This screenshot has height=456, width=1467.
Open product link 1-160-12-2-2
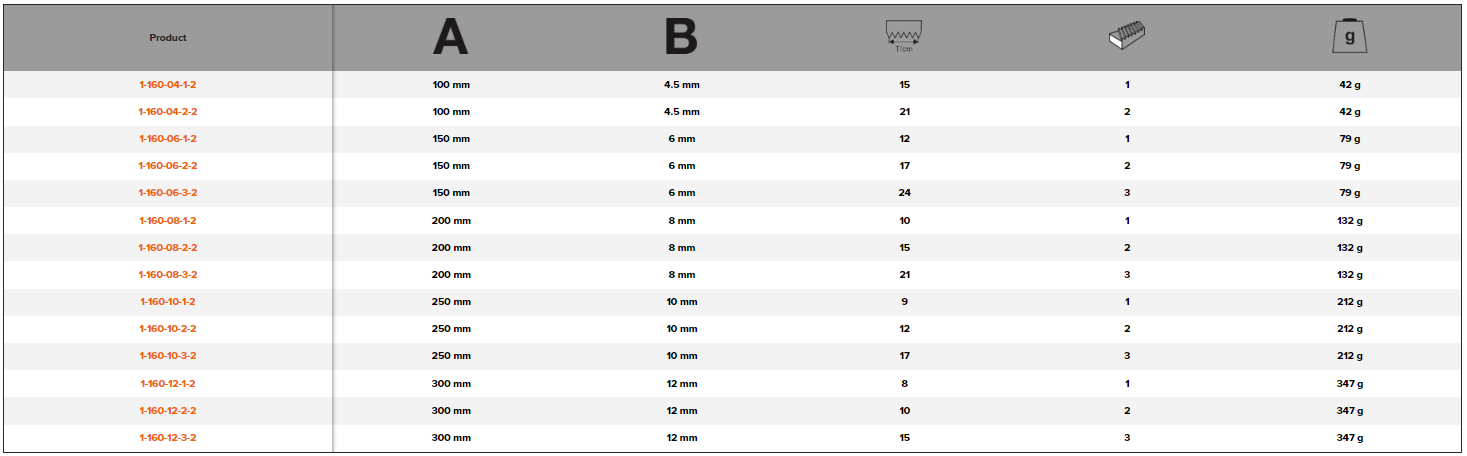pyautogui.click(x=168, y=410)
